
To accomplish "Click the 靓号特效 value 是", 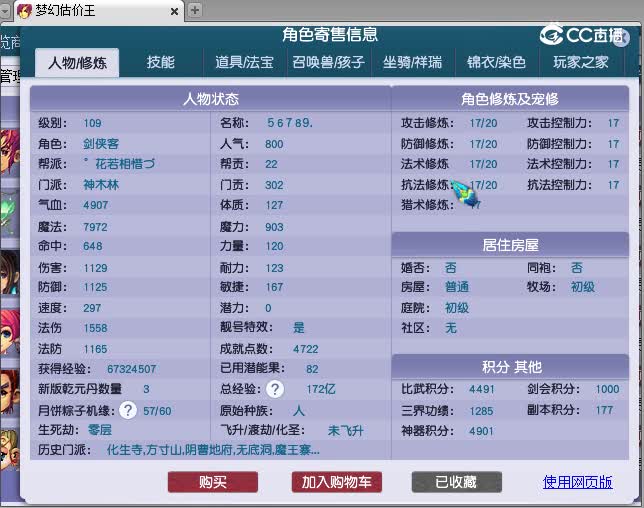I will coord(299,327).
